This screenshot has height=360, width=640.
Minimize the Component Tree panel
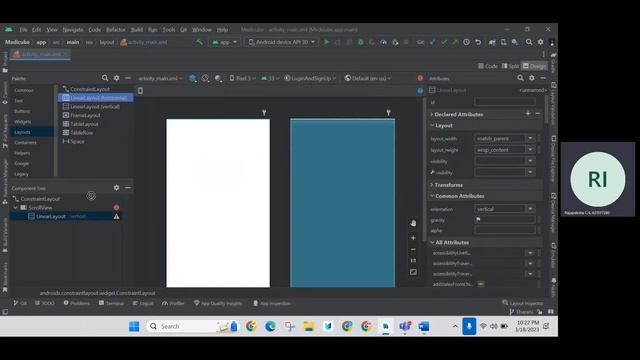[x=128, y=188]
